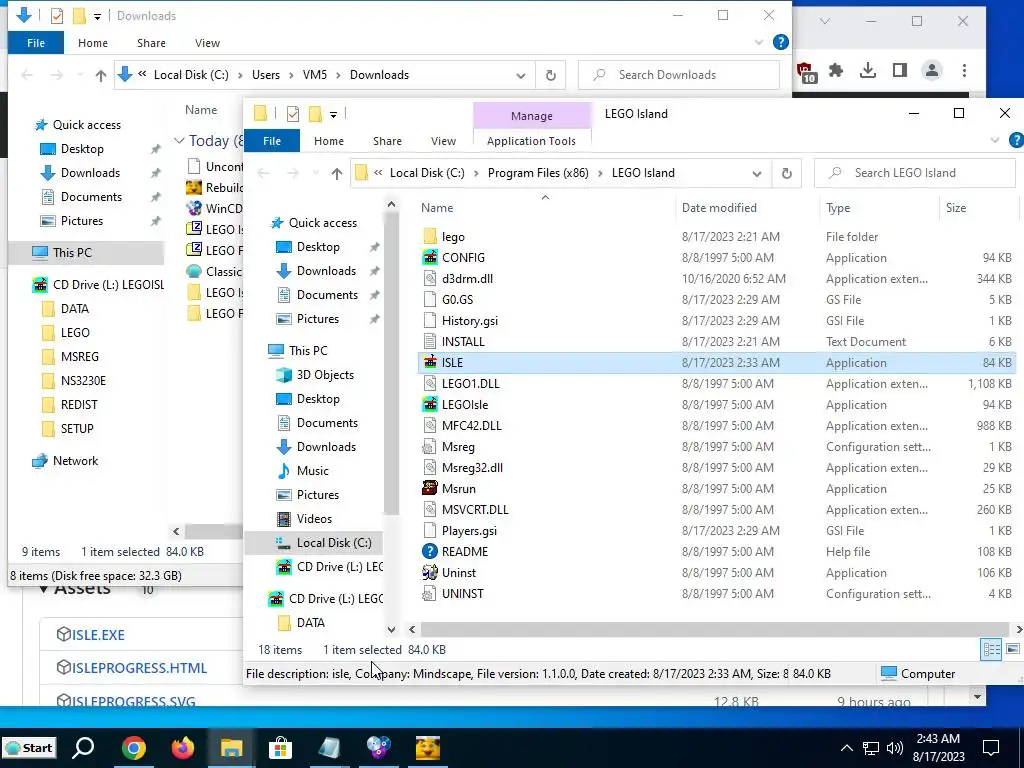This screenshot has height=768, width=1024.
Task: Open the LEGO head app in taskbar
Action: point(428,748)
